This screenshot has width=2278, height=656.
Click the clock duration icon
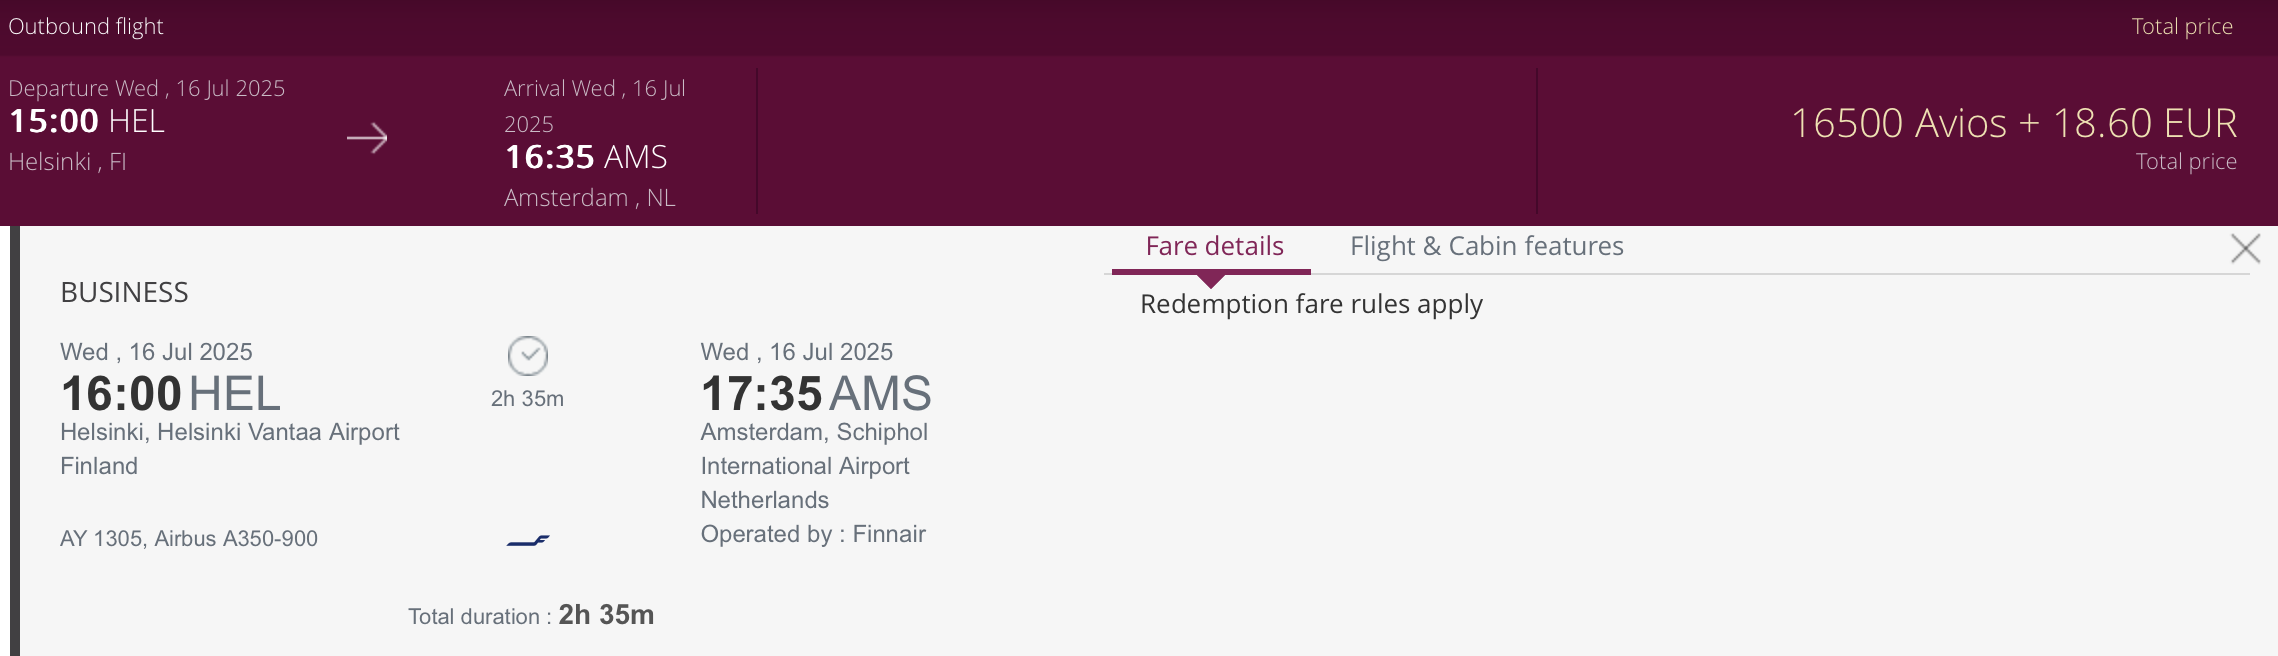pyautogui.click(x=527, y=356)
